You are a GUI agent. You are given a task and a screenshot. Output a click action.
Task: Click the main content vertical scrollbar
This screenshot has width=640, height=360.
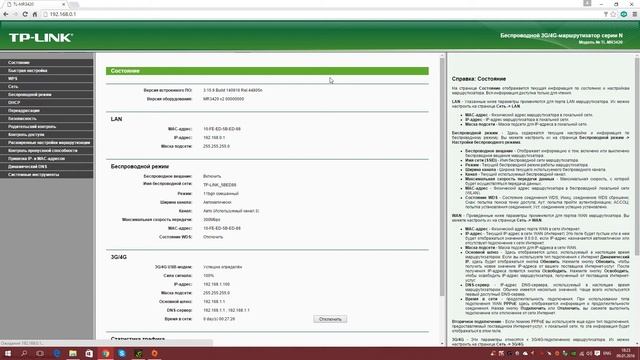coord(442,178)
